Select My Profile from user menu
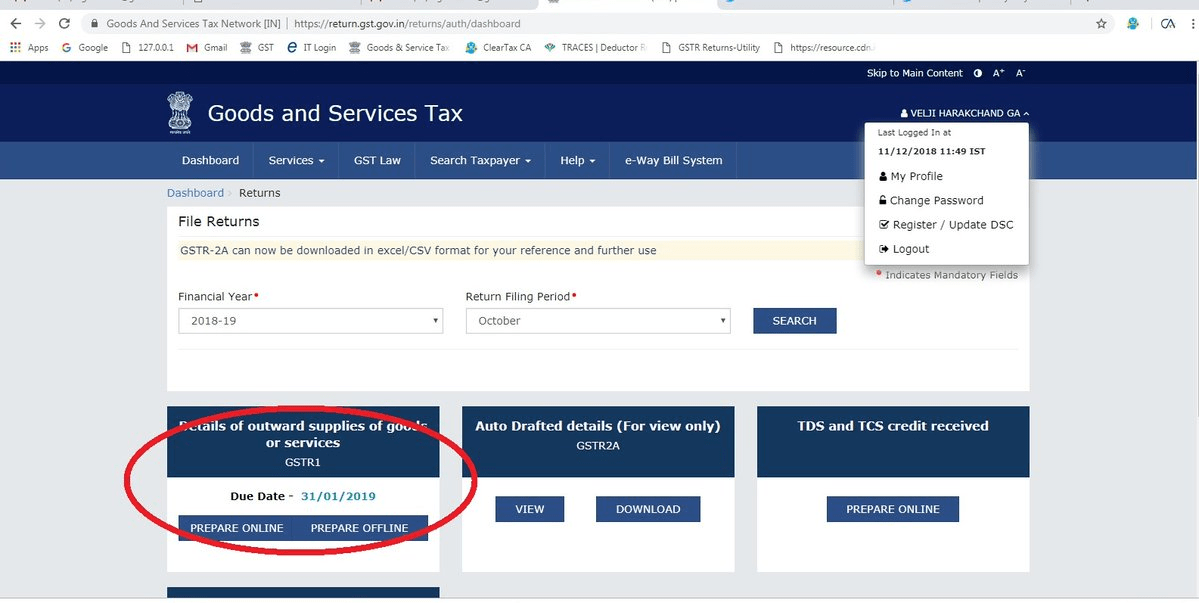Image resolution: width=1199 pixels, height=603 pixels. click(916, 176)
